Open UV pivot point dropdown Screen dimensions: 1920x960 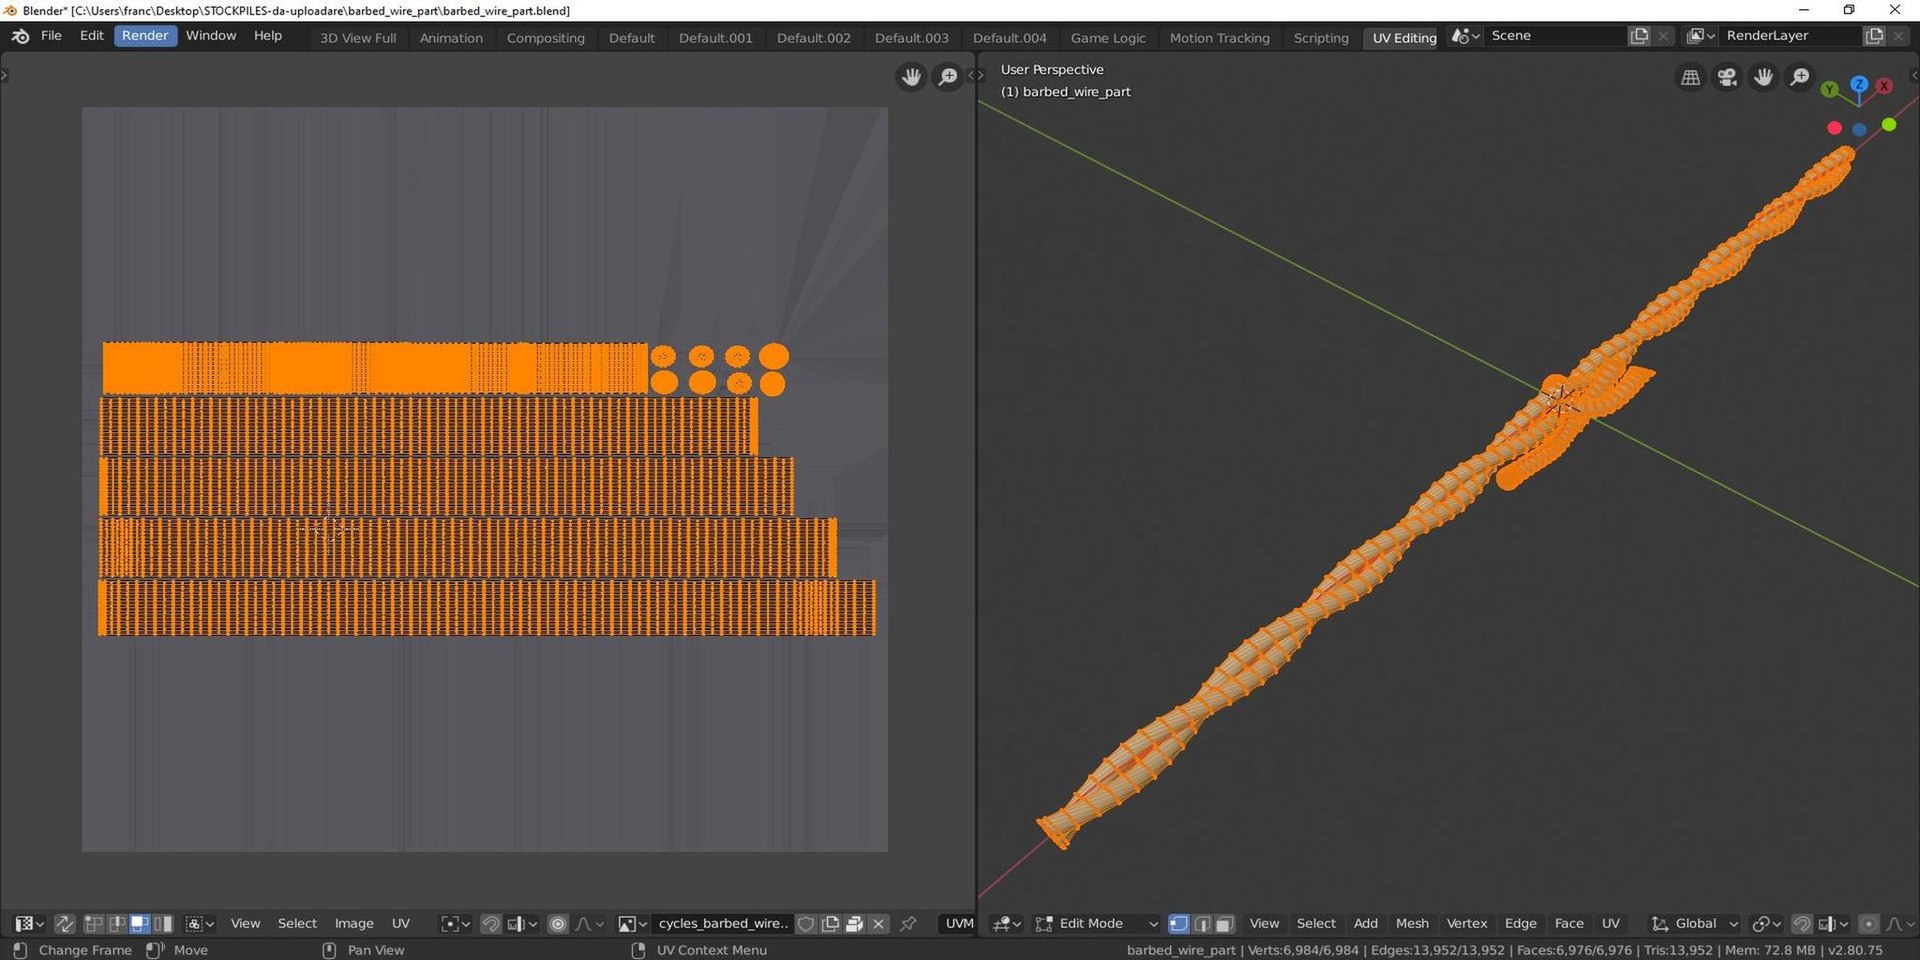455,924
